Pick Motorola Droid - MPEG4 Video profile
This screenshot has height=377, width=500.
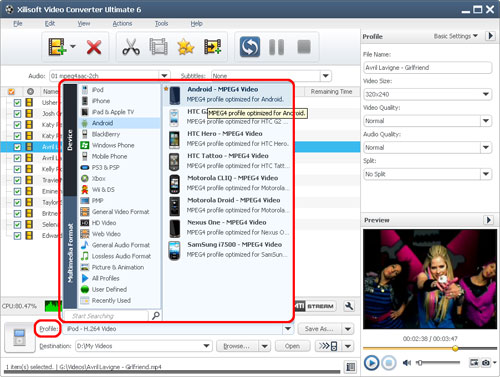coord(228,205)
